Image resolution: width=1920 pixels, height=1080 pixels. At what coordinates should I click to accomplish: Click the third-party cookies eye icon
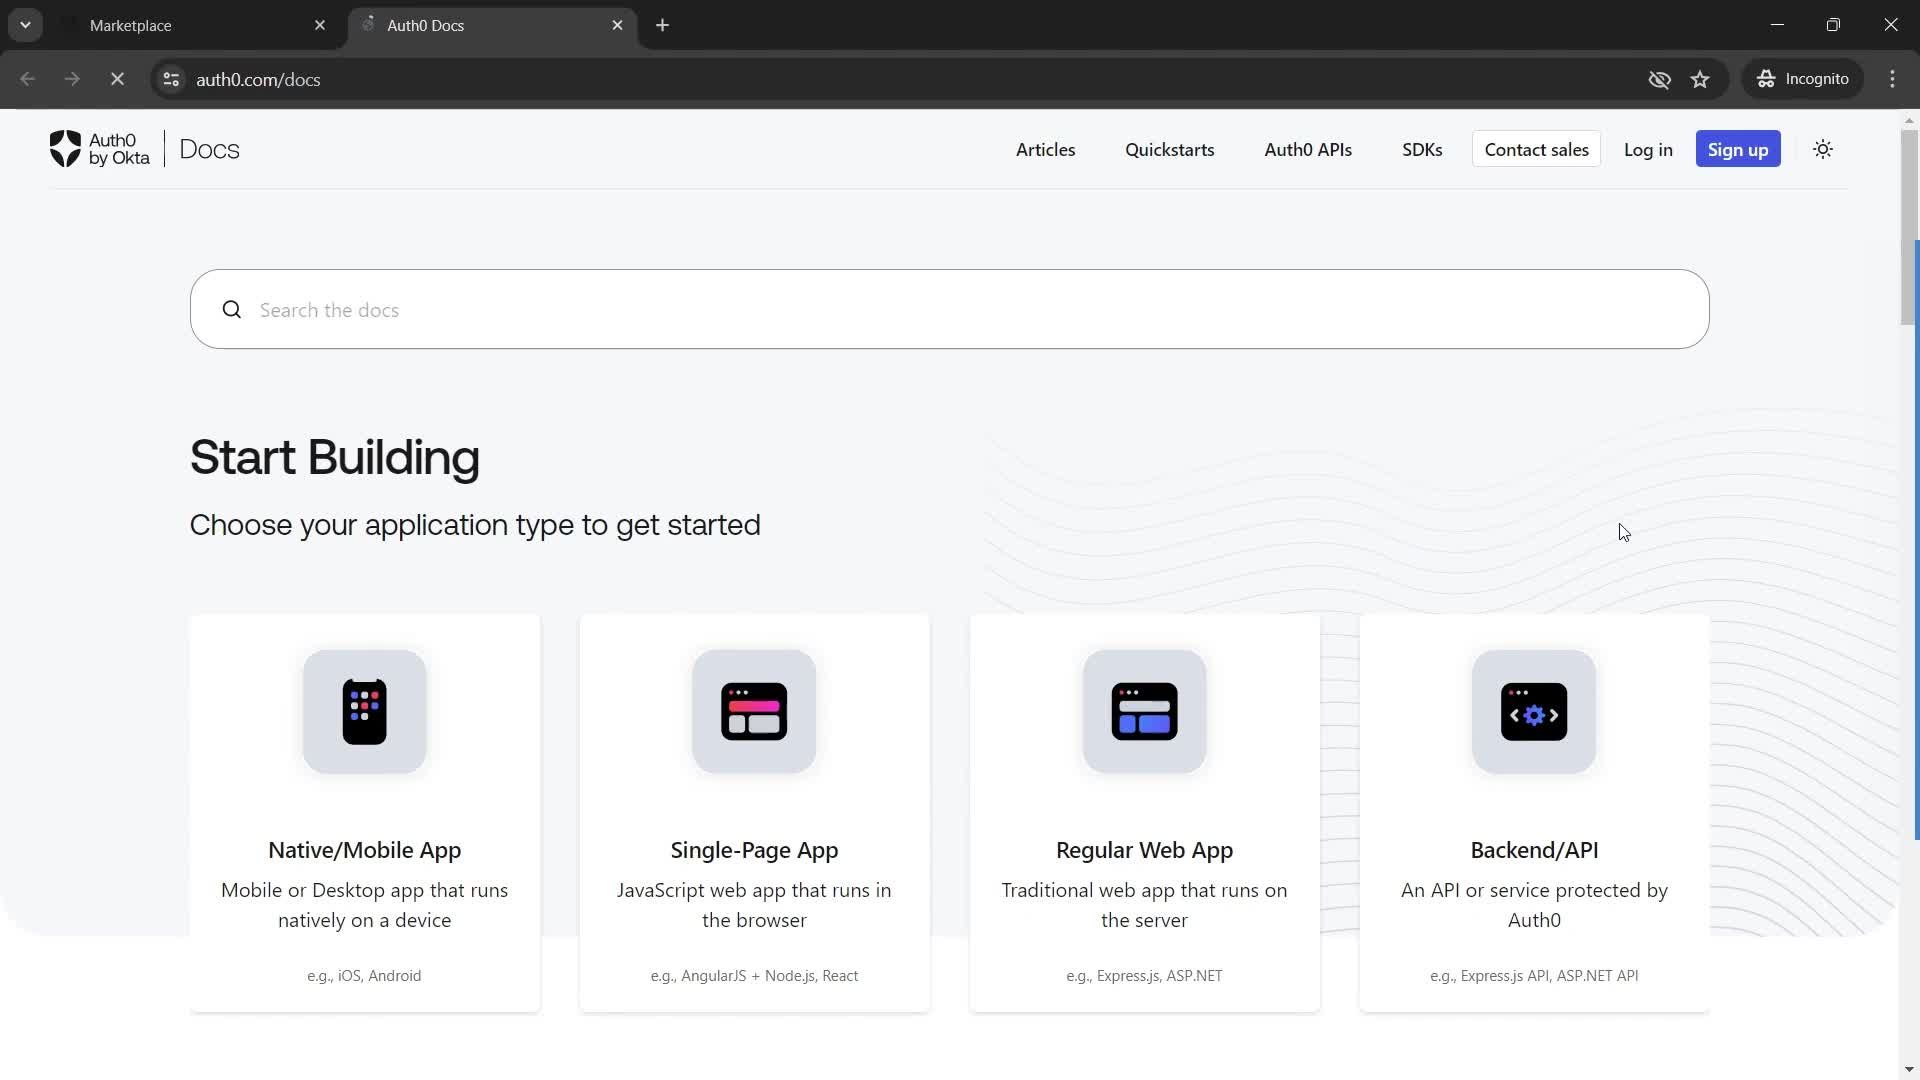tap(1659, 79)
